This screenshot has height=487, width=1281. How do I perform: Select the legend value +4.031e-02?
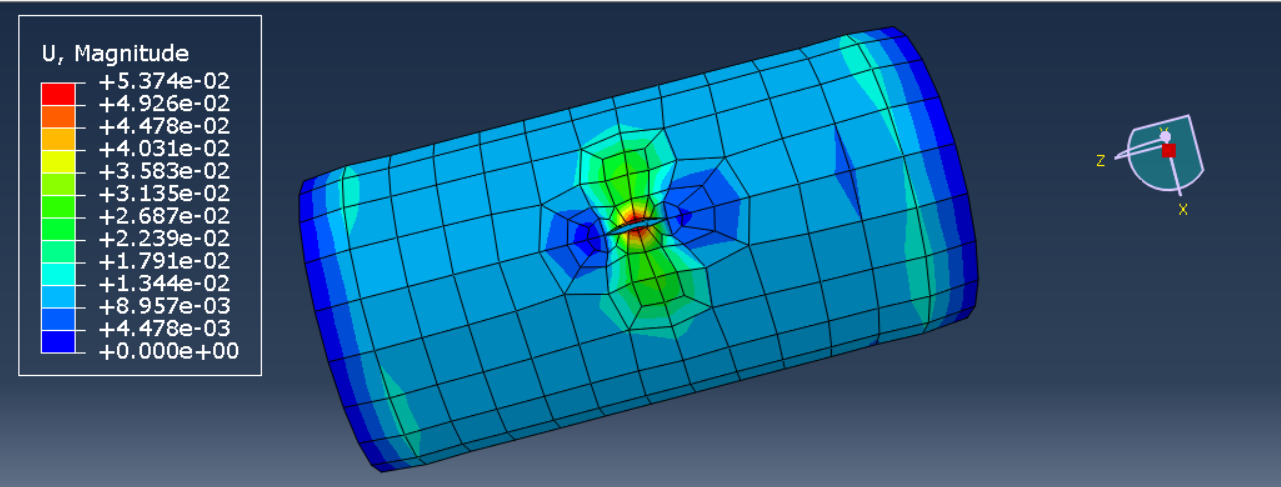tap(164, 149)
